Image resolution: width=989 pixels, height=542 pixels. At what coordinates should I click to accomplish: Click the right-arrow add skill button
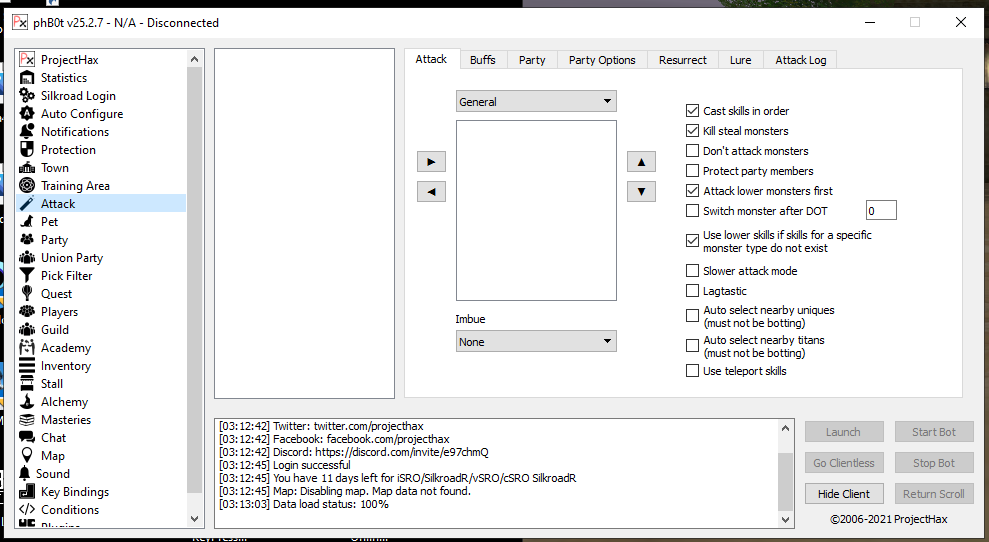(431, 162)
